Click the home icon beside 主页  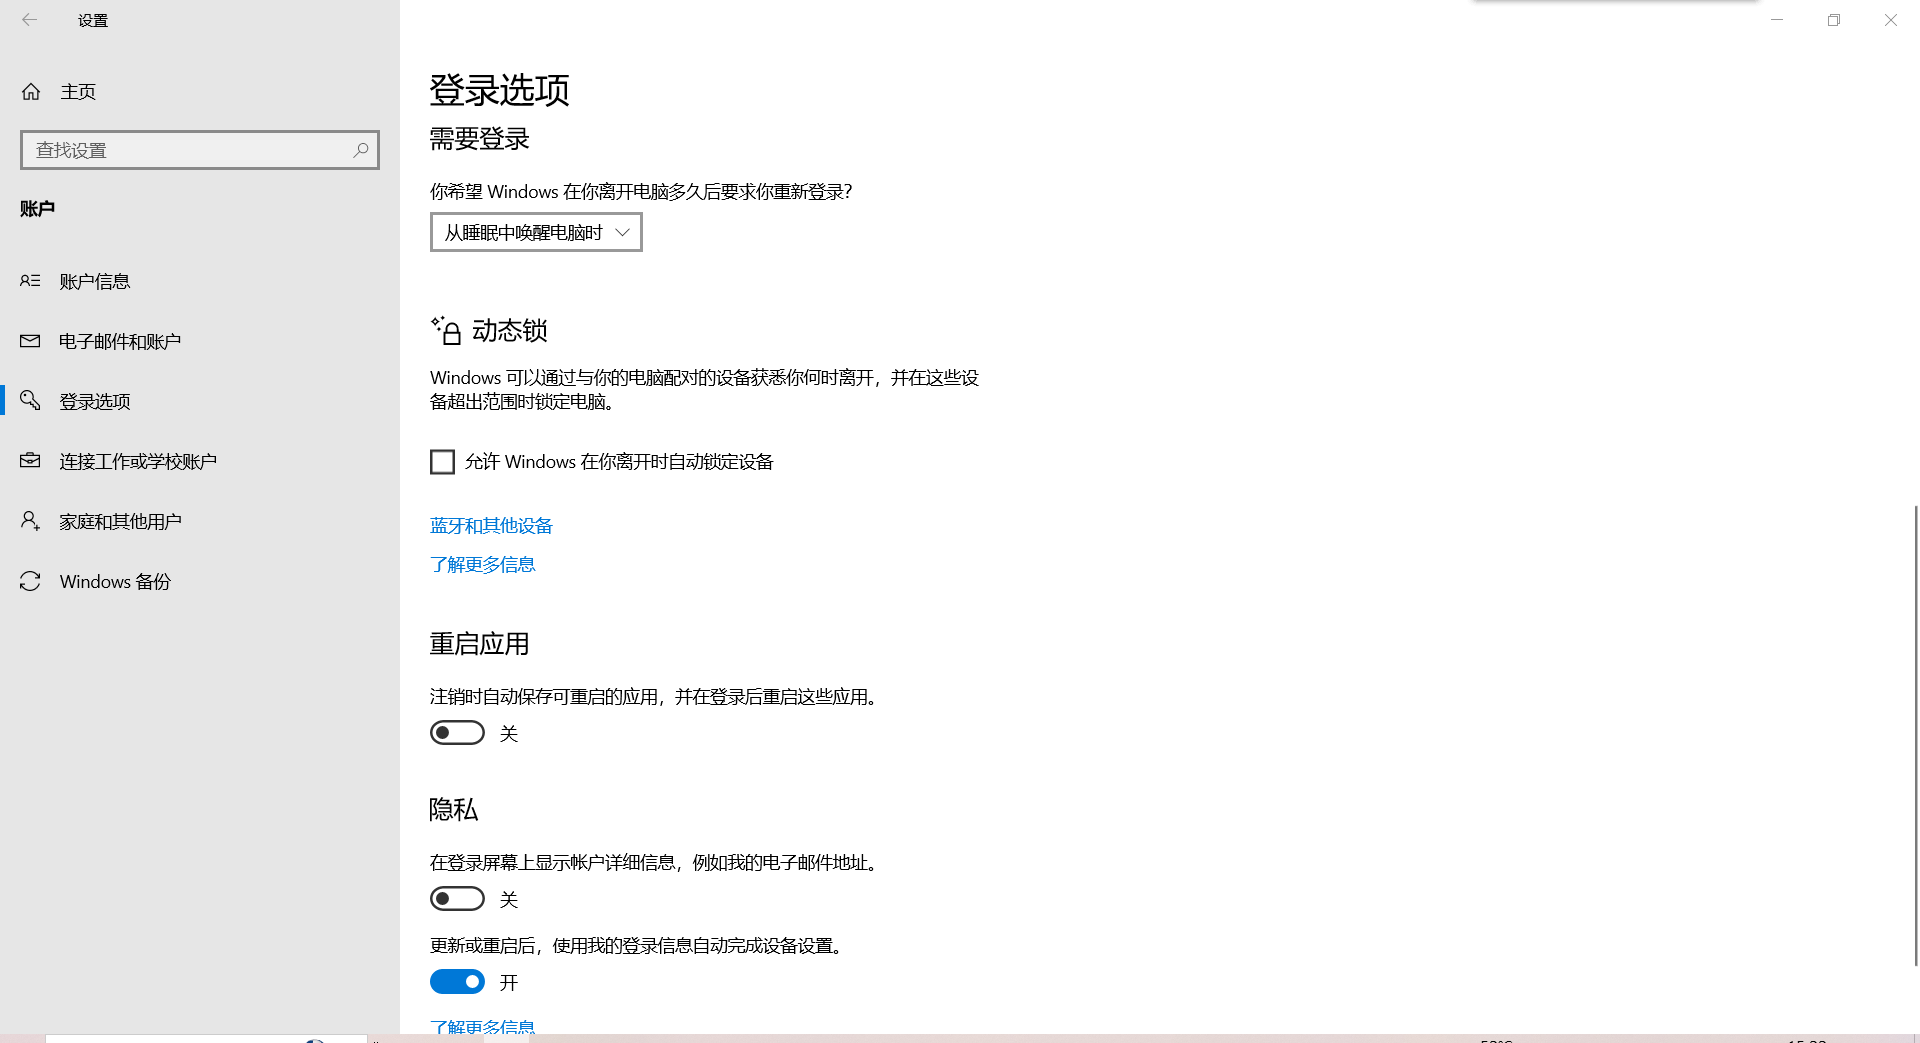31,92
